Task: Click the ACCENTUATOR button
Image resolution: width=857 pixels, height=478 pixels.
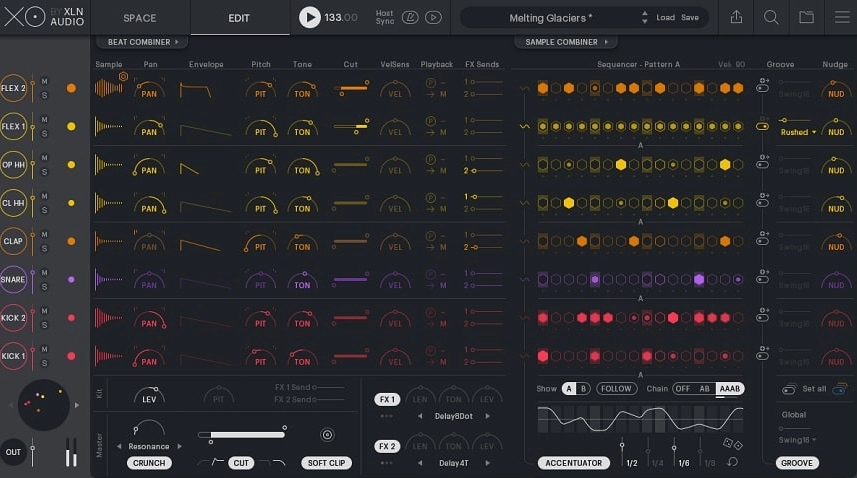Action: [573, 463]
